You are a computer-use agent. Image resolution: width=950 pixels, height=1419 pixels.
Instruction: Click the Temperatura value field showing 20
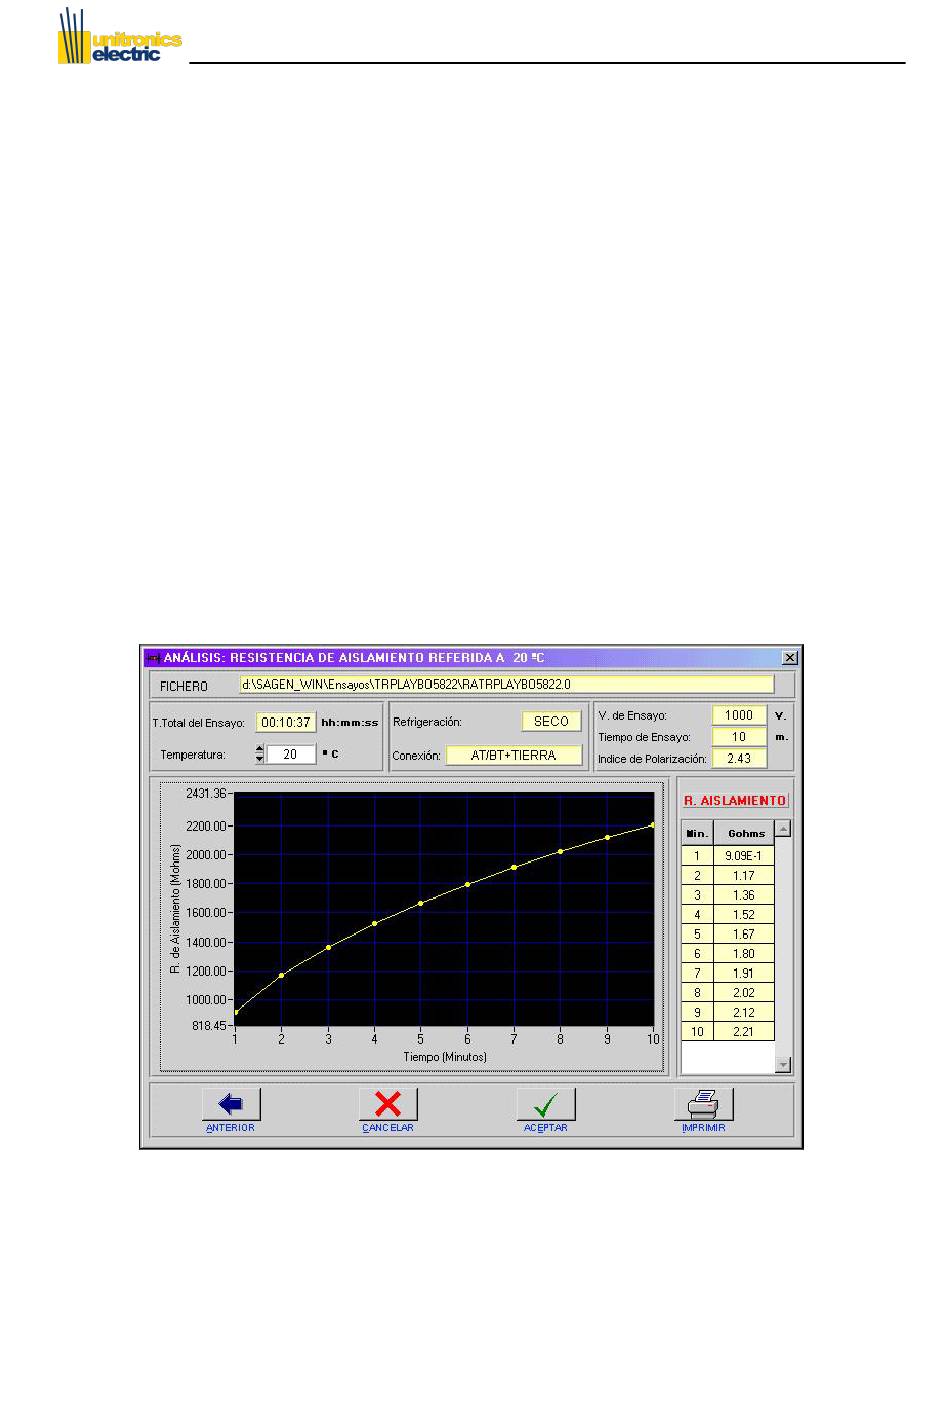point(291,754)
